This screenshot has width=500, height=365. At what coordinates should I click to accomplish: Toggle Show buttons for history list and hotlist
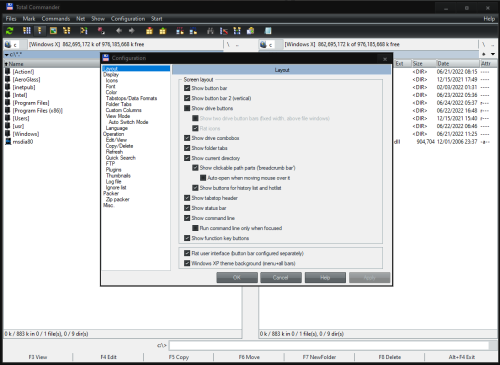click(195, 188)
